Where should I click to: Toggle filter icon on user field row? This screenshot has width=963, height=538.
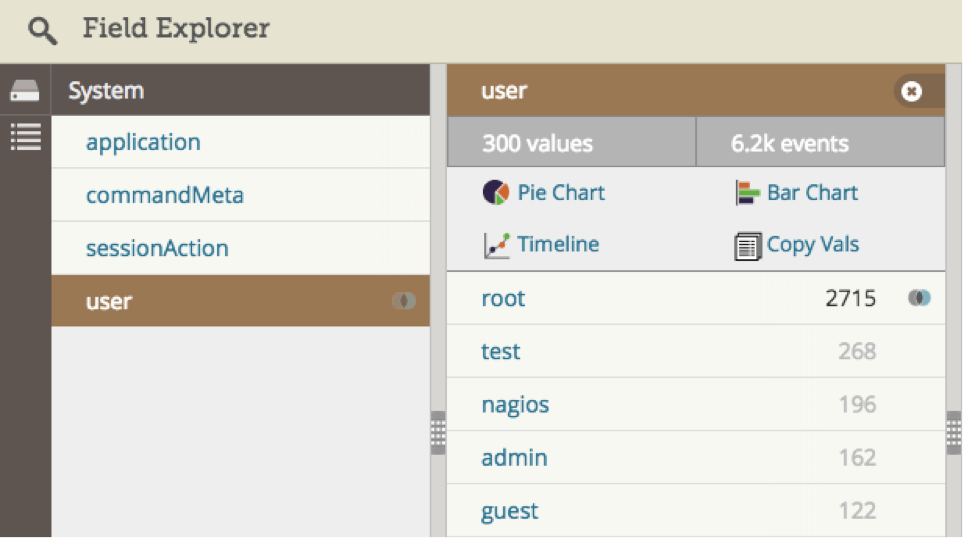pos(404,301)
